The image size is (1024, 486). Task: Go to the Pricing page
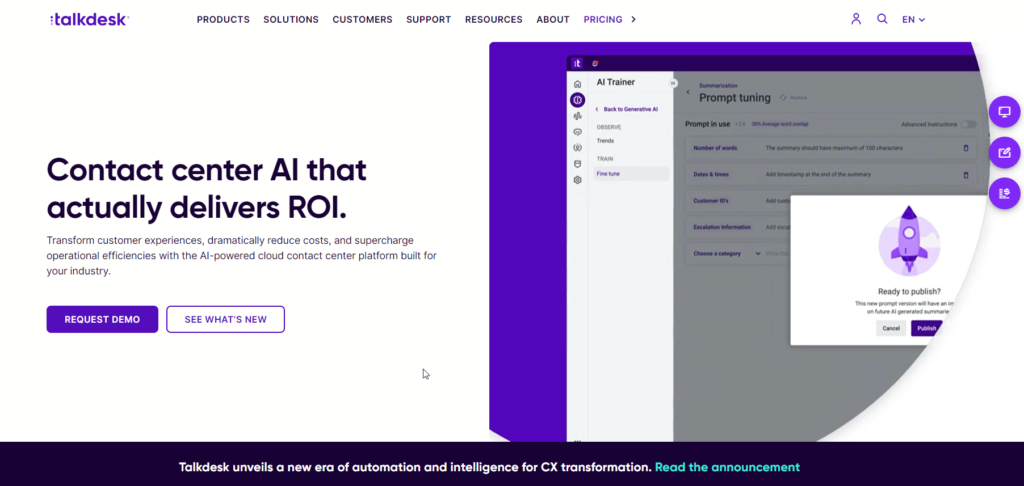click(603, 20)
